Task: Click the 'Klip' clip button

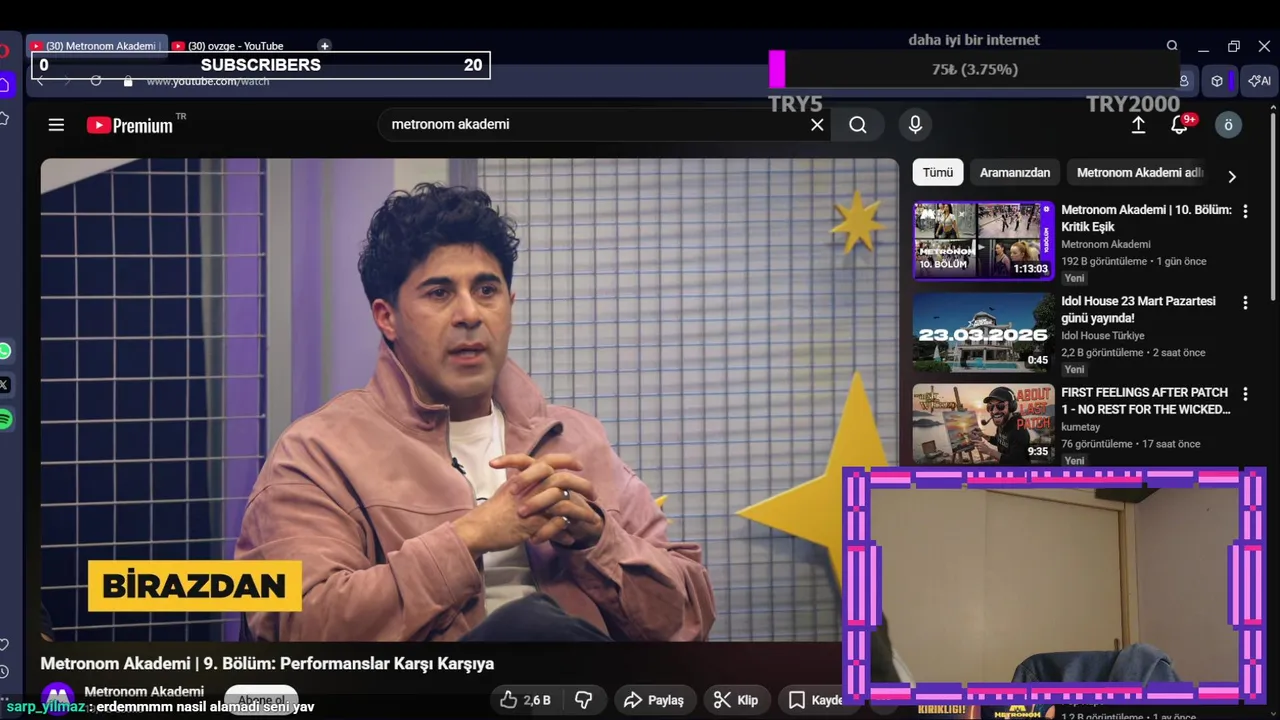Action: click(x=736, y=700)
